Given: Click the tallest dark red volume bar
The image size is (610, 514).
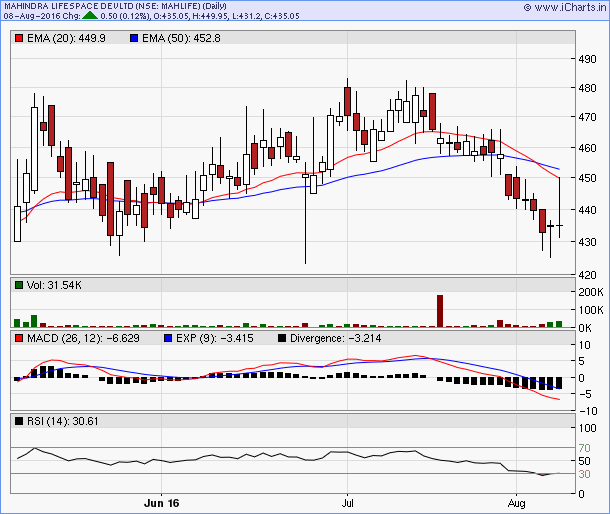Looking at the screenshot, I should (440, 311).
